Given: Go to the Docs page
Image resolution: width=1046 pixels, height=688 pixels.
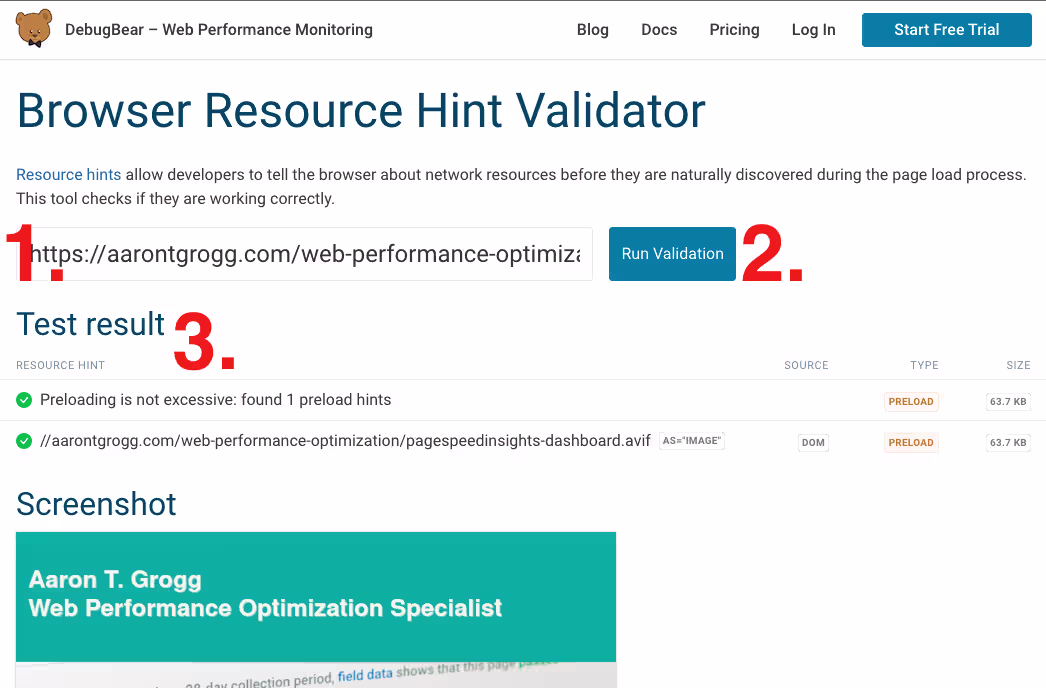Looking at the screenshot, I should pos(659,30).
